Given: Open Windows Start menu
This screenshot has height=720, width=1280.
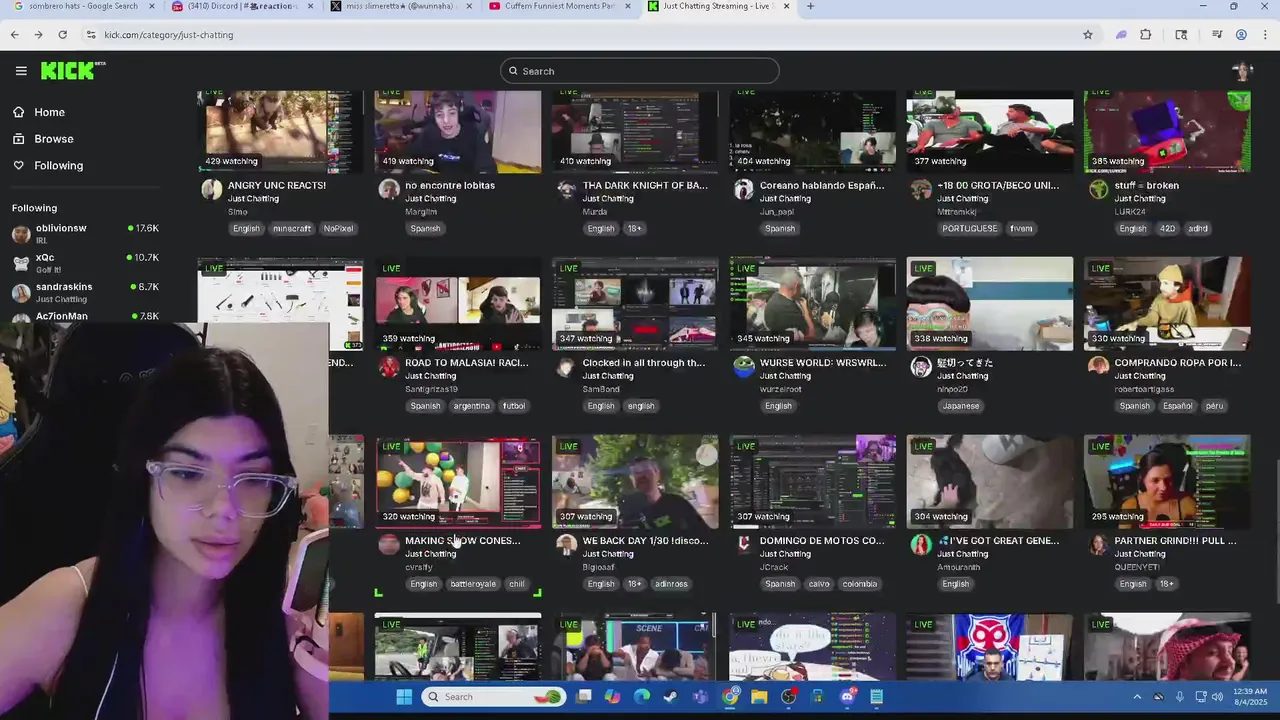Looking at the screenshot, I should pos(404,697).
